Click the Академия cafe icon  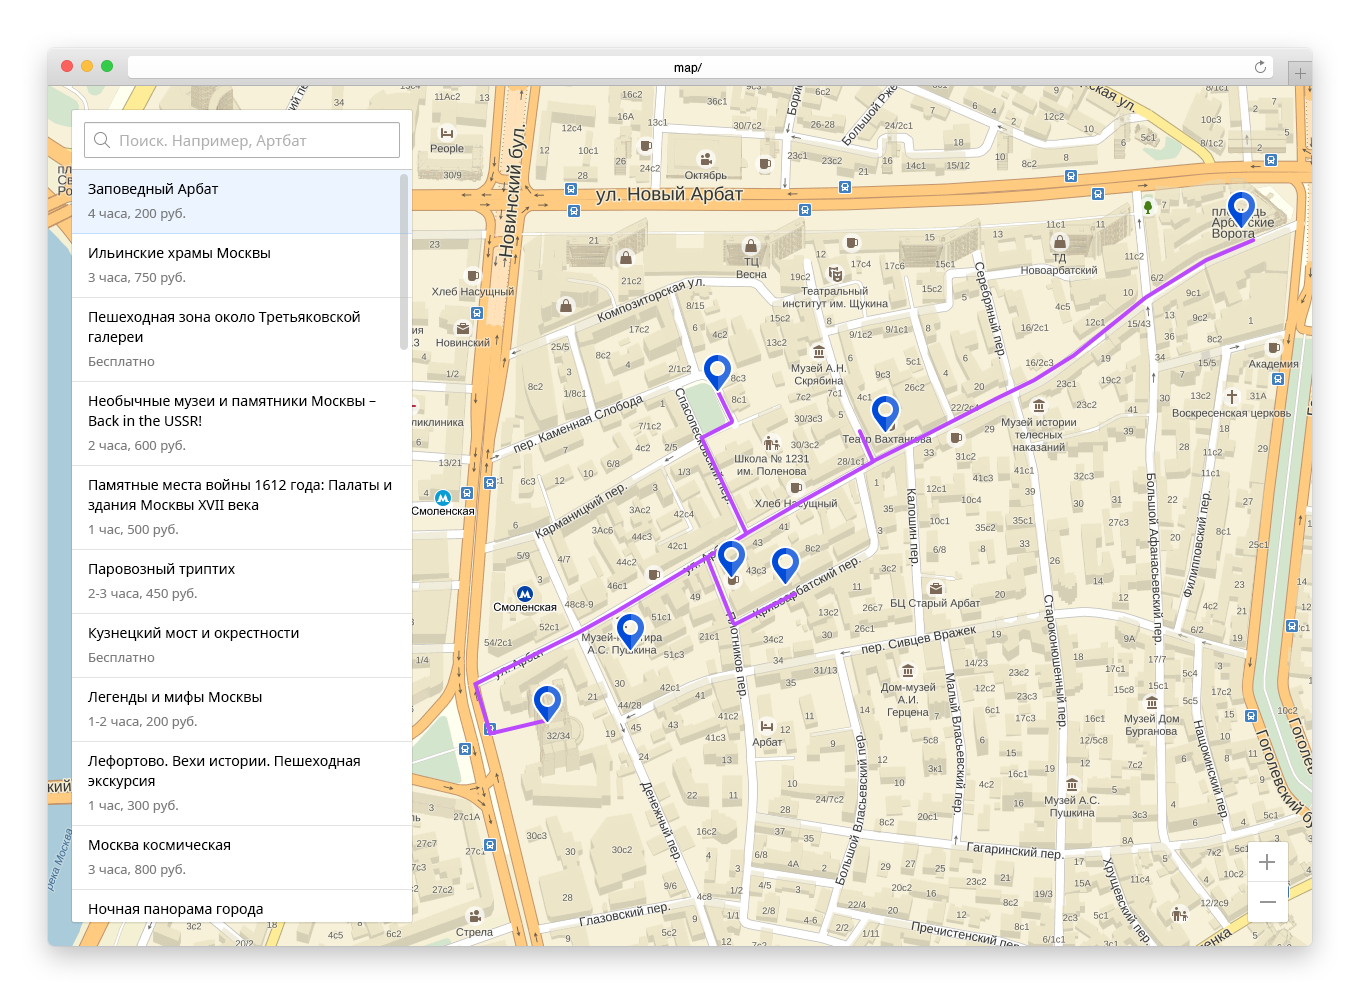point(1274,348)
